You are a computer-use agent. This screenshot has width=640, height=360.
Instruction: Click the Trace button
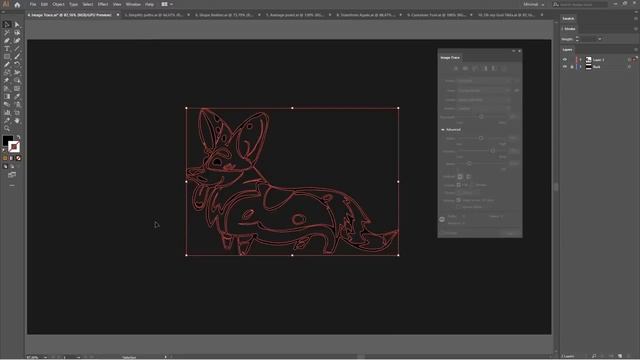510,233
